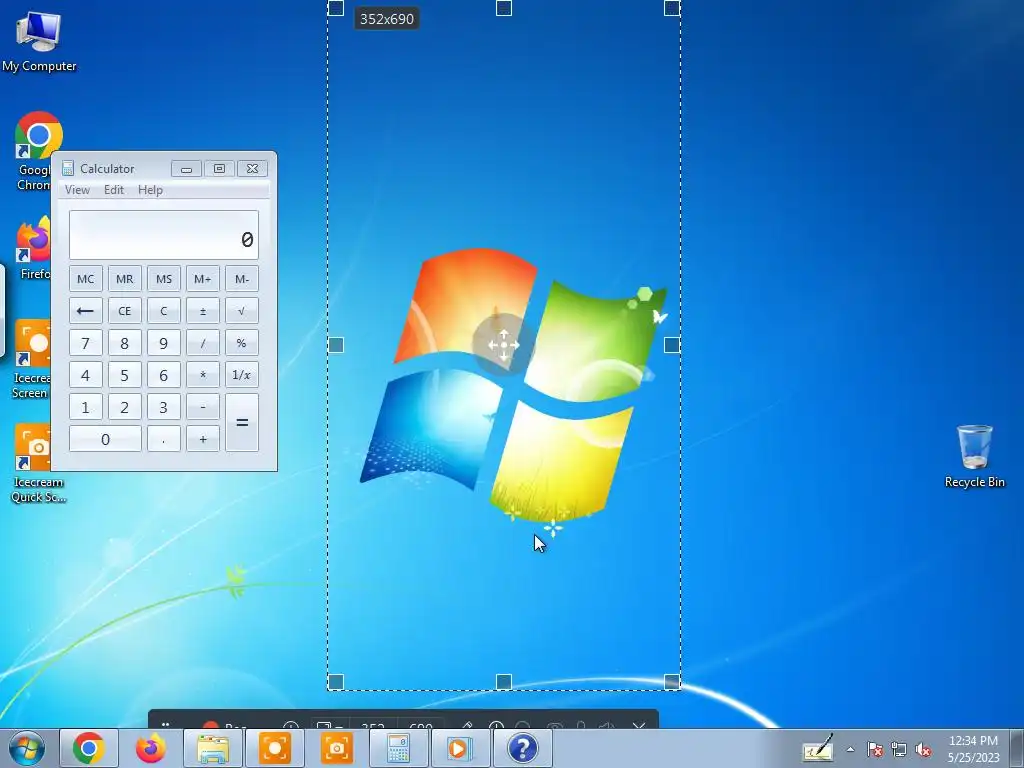The image size is (1024, 768).
Task: Click the CE clear entry button
Action: [x=125, y=311]
